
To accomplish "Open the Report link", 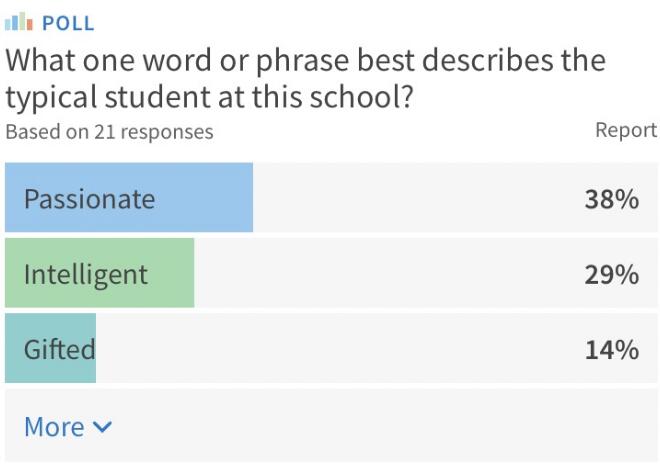I will click(626, 130).
